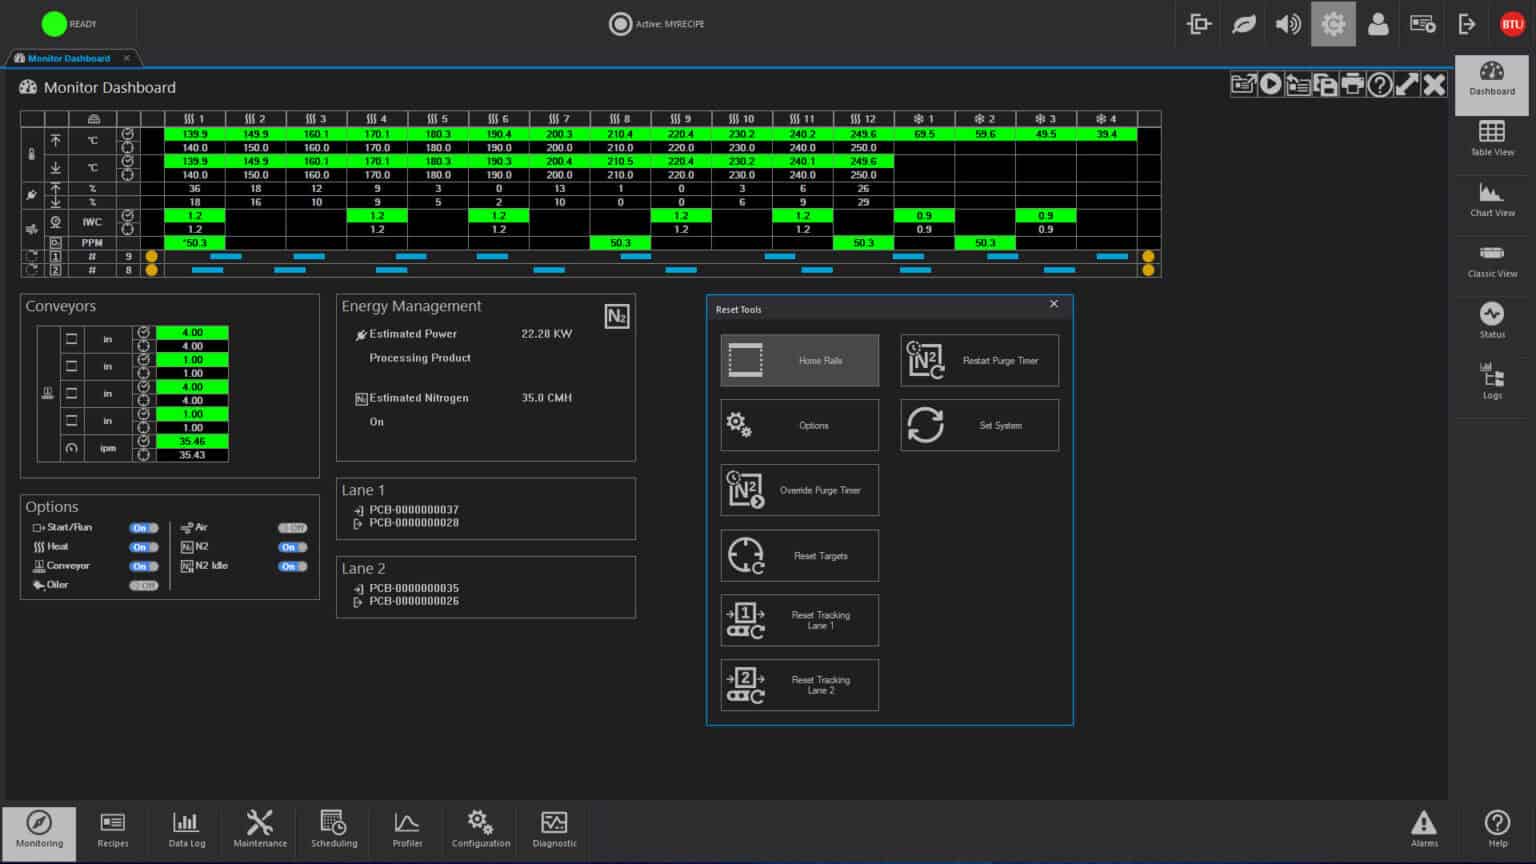Click the print icon on dashboard toolbar

pyautogui.click(x=1352, y=85)
